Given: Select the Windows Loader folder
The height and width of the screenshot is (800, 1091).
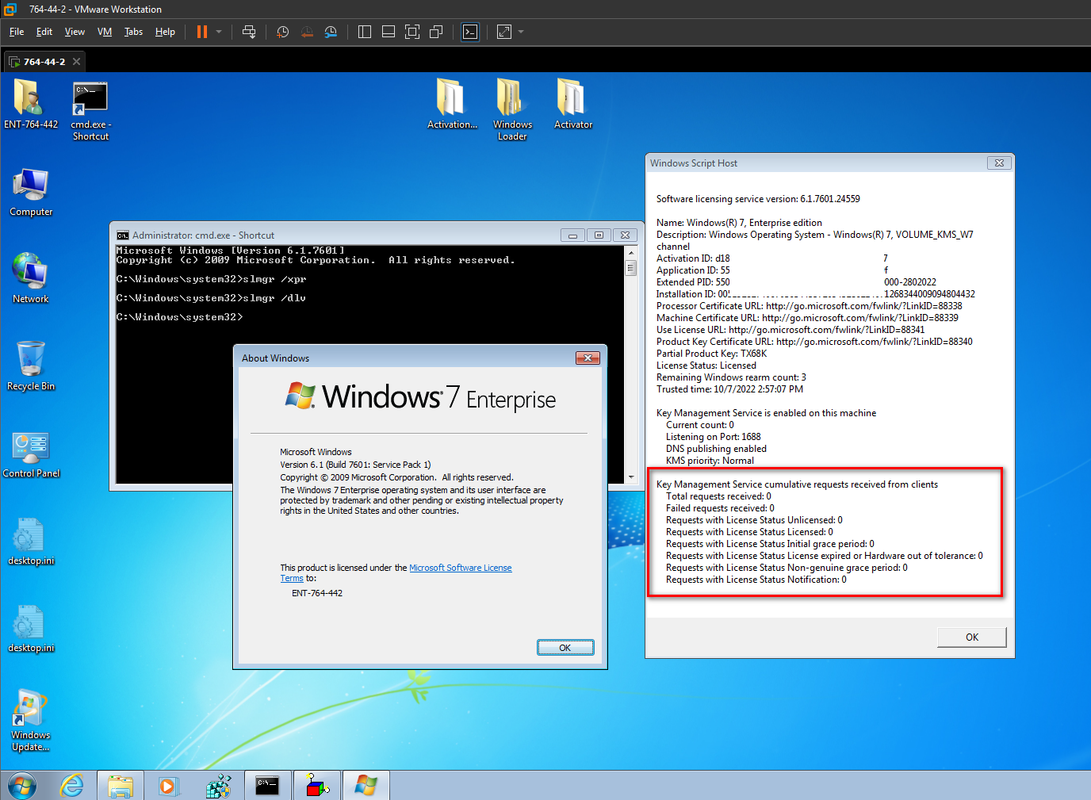Looking at the screenshot, I should point(512,109).
